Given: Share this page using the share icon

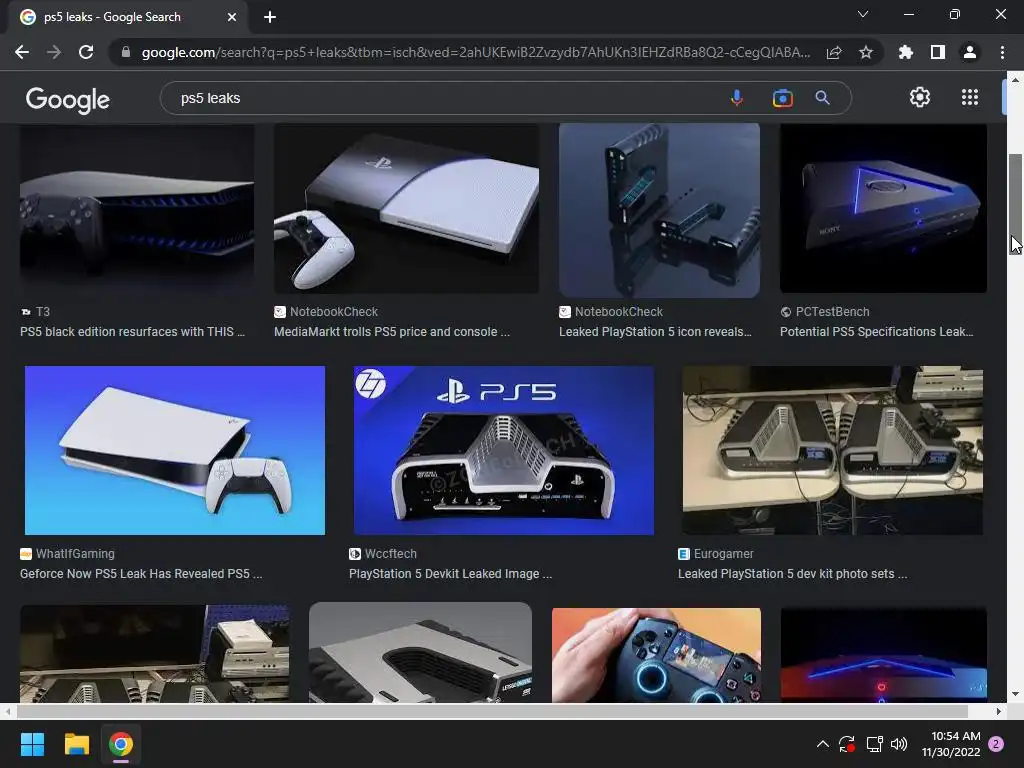Looking at the screenshot, I should tap(834, 52).
